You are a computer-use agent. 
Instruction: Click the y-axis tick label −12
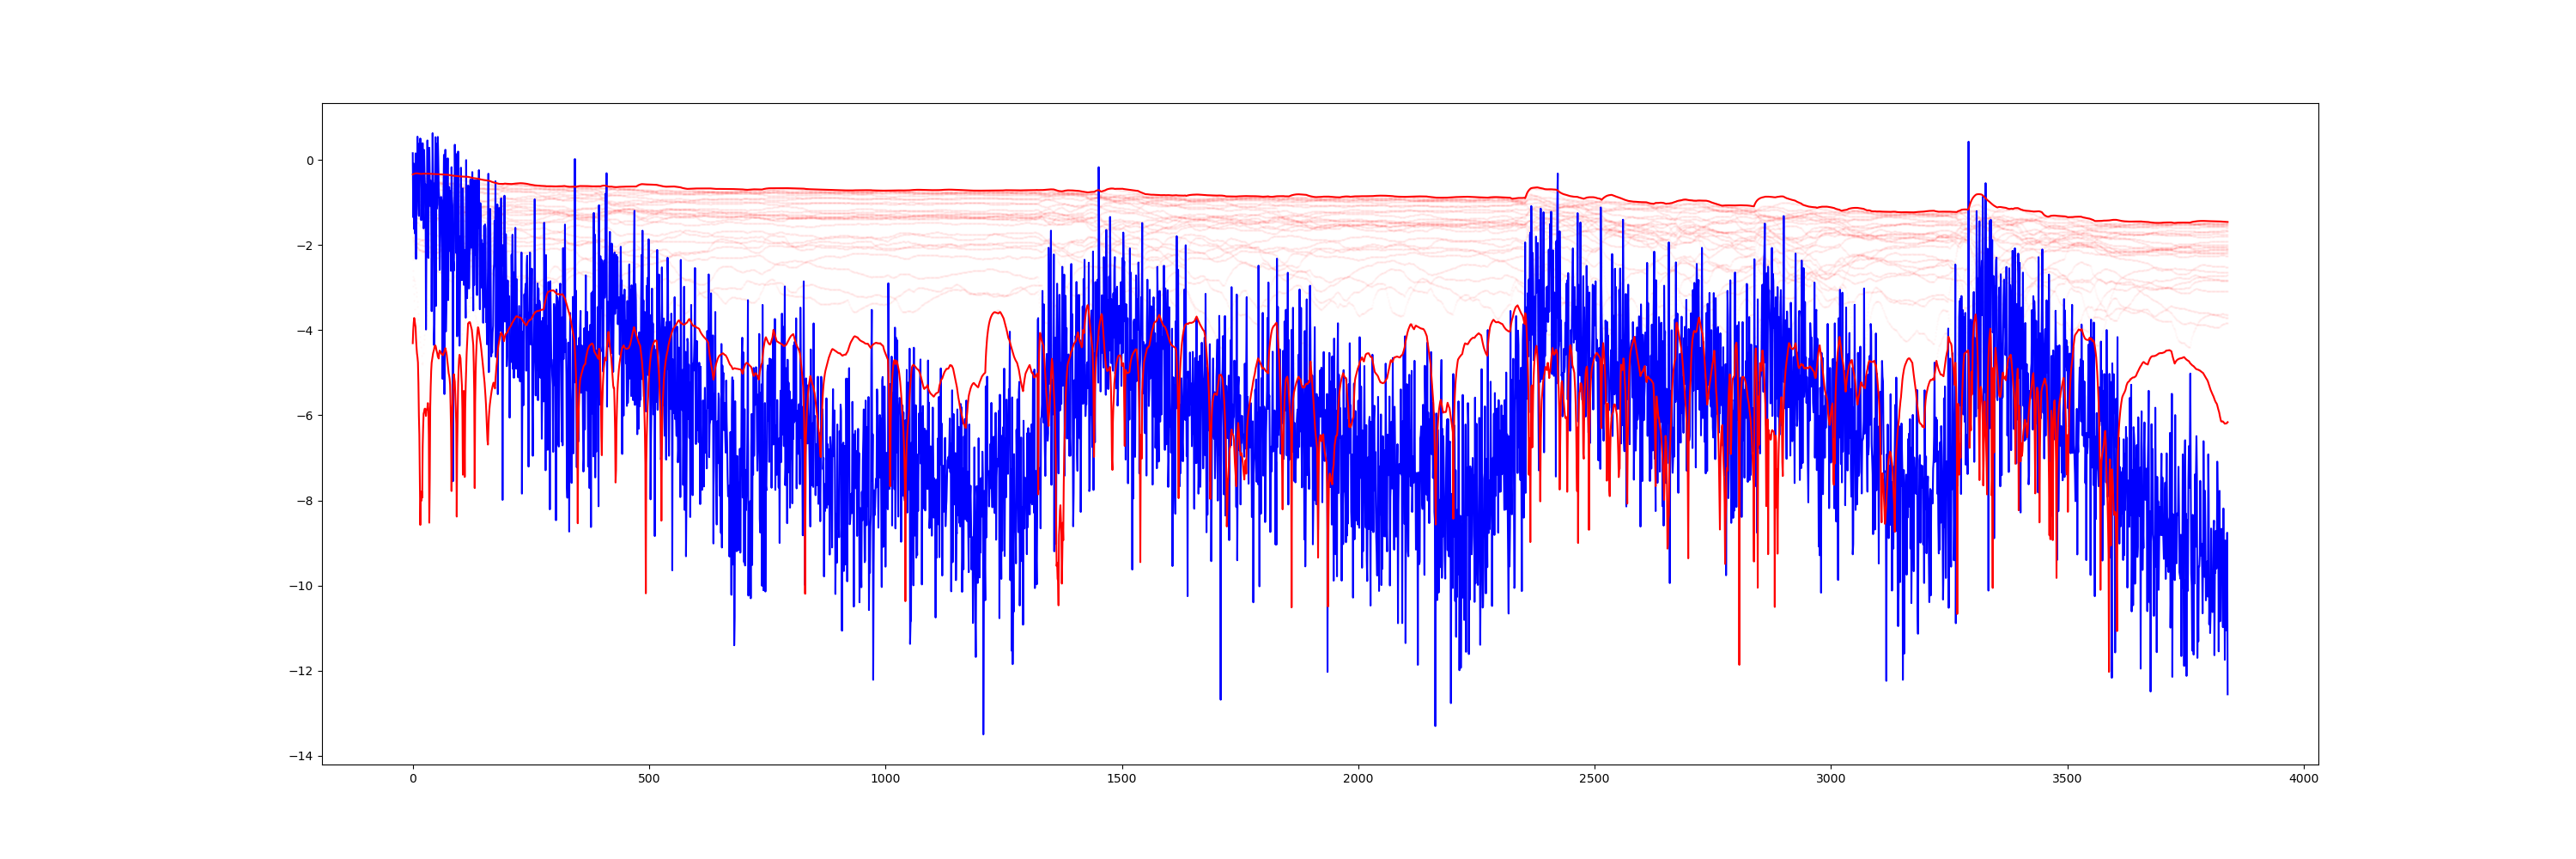pos(301,671)
